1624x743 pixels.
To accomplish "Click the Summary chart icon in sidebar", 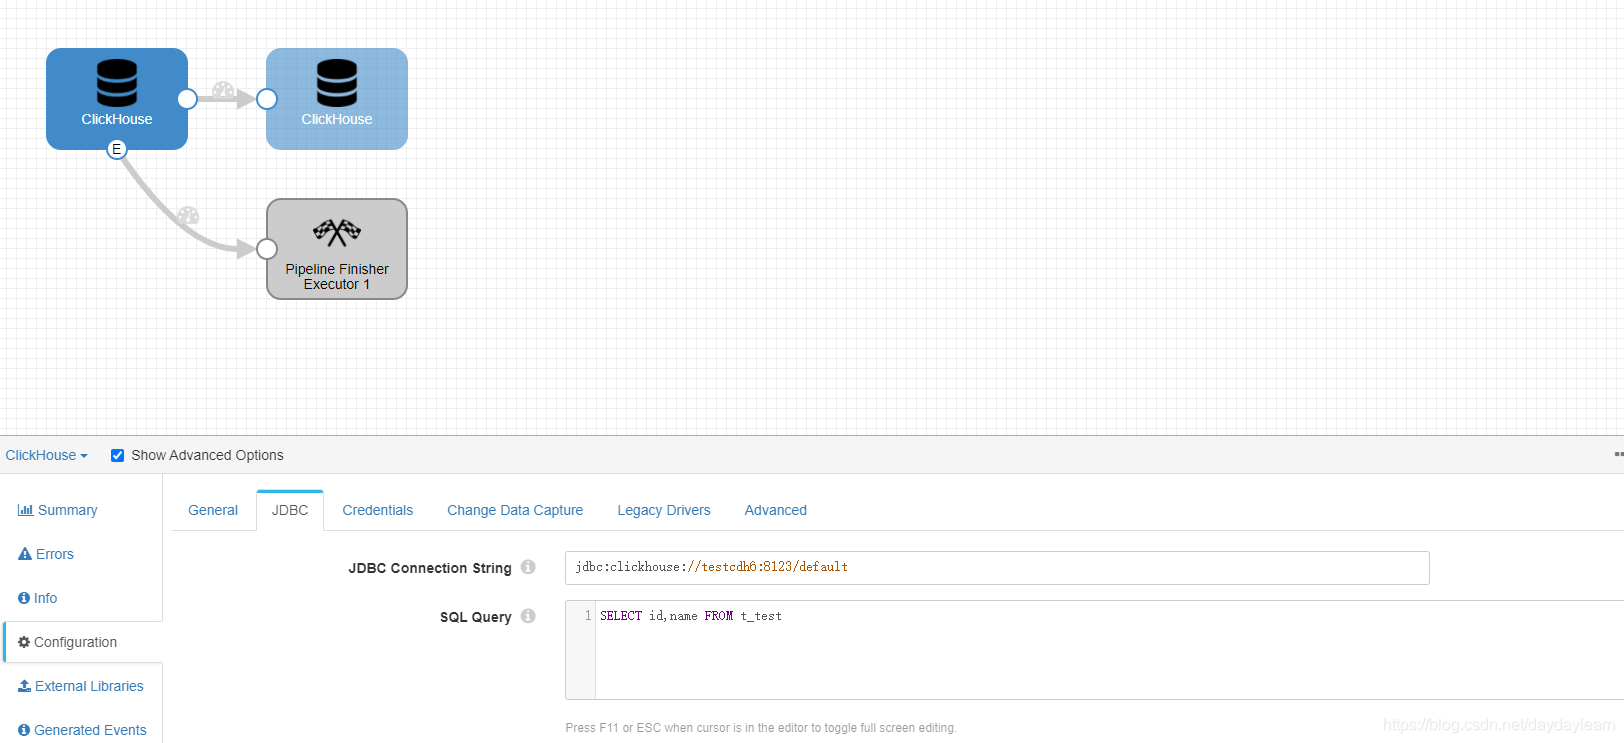I will pyautogui.click(x=25, y=510).
